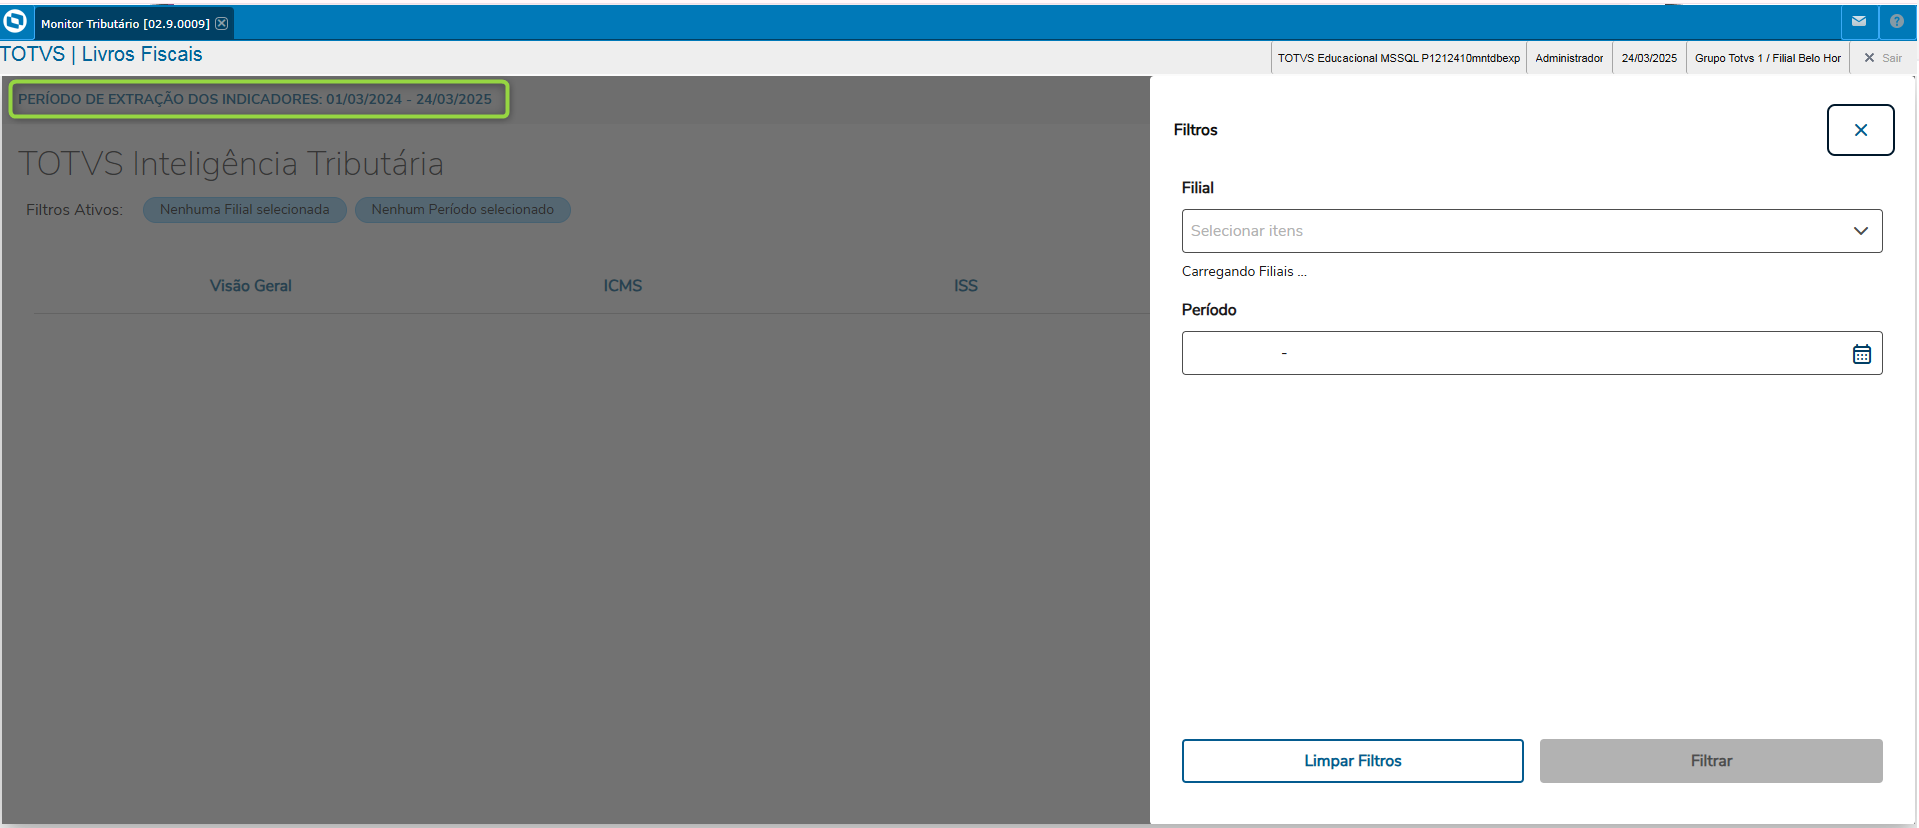Image resolution: width=1919 pixels, height=828 pixels.
Task: Click the TOTVS Educacional MSSQL environment label
Action: click(x=1398, y=58)
